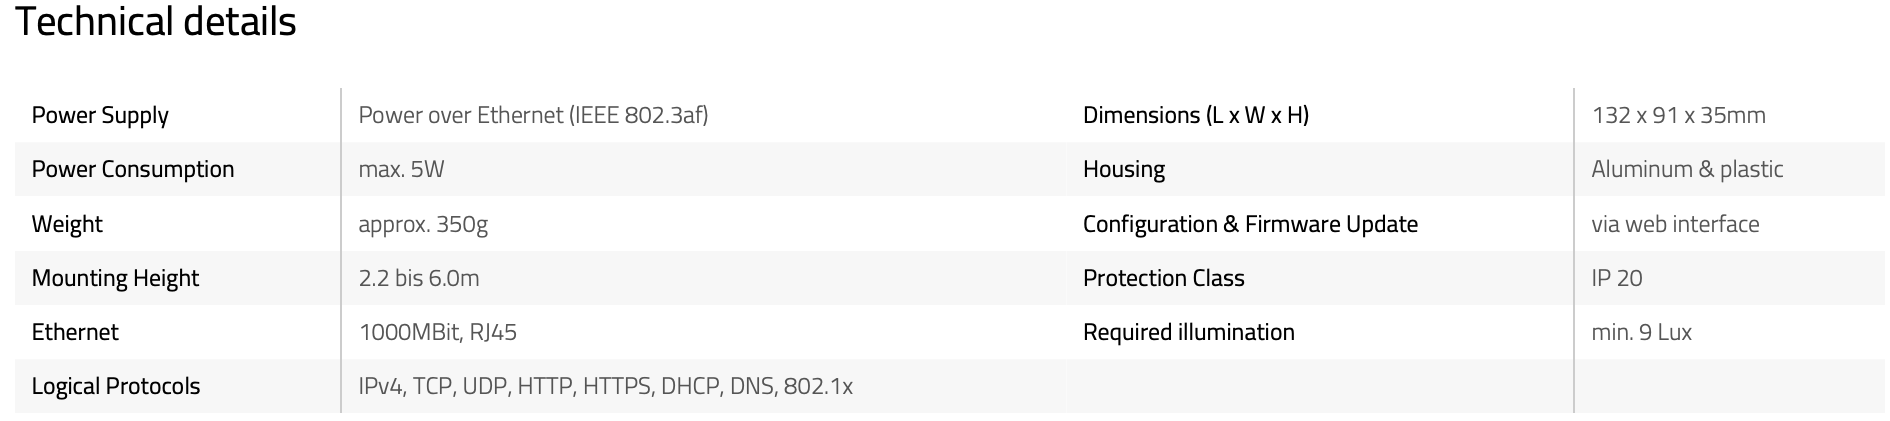The height and width of the screenshot is (421, 1890).
Task: Click the IP 20 protection value
Action: [1617, 278]
